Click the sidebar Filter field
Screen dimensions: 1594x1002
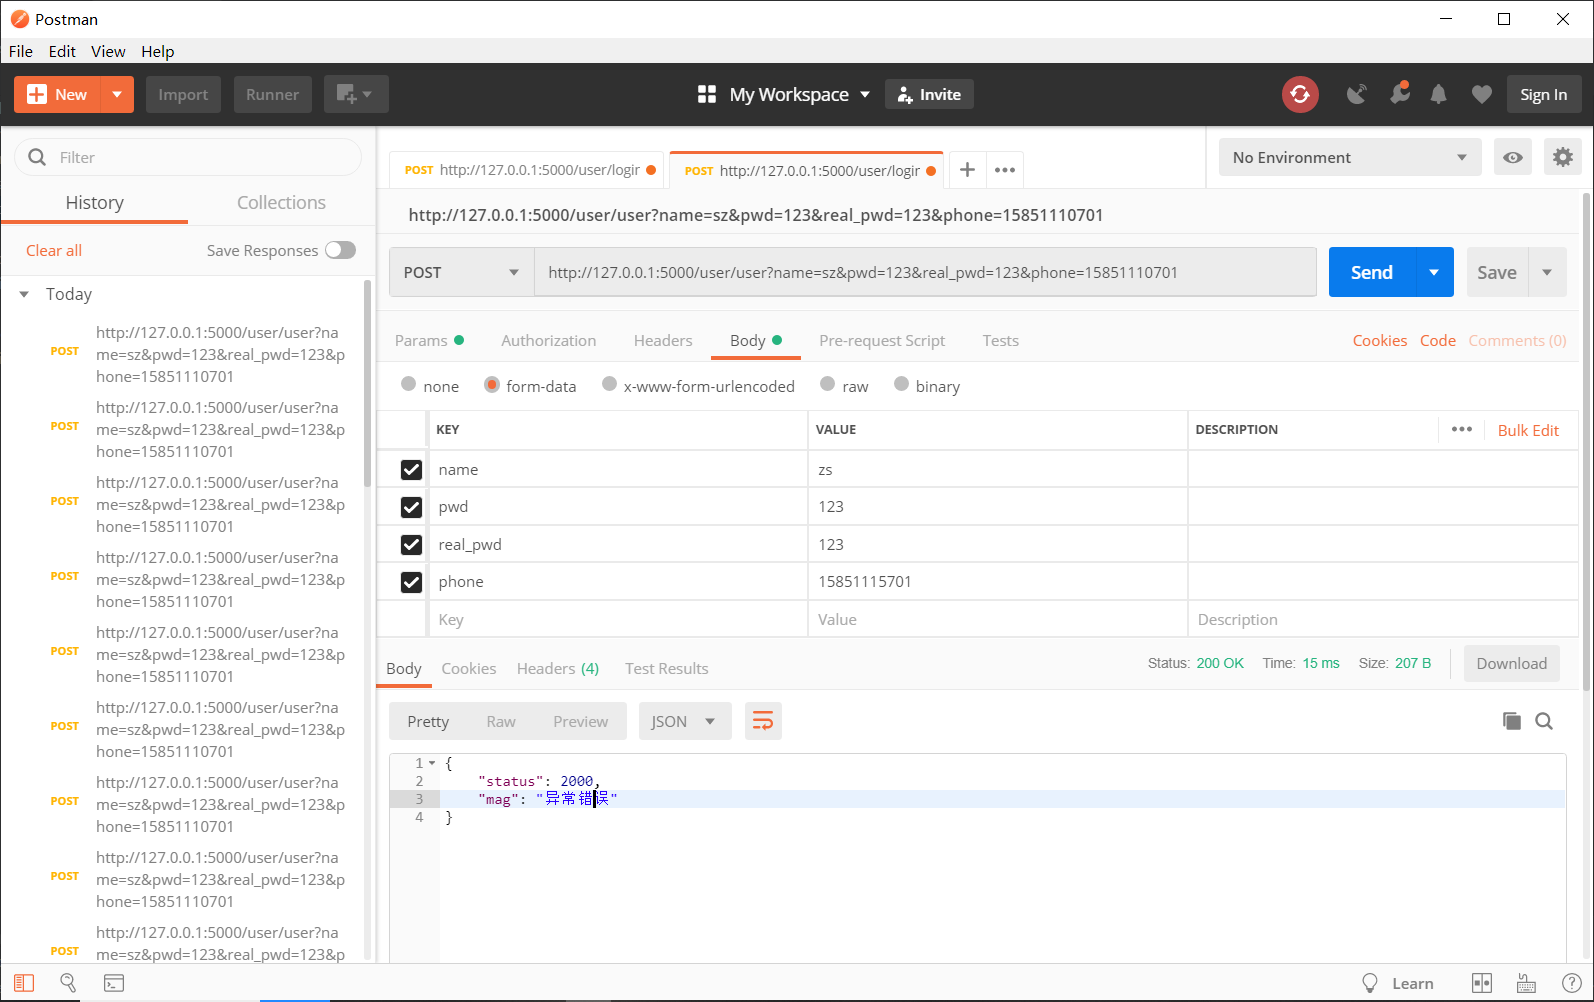pos(188,157)
